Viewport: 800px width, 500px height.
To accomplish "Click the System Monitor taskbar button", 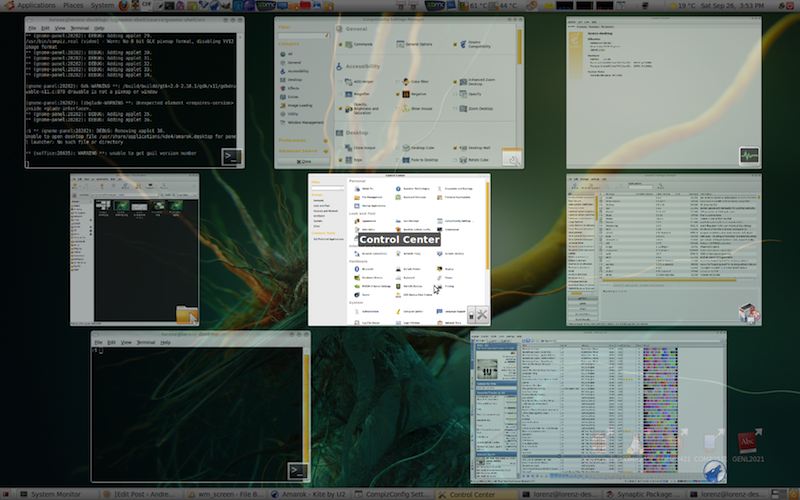I will pos(55,494).
